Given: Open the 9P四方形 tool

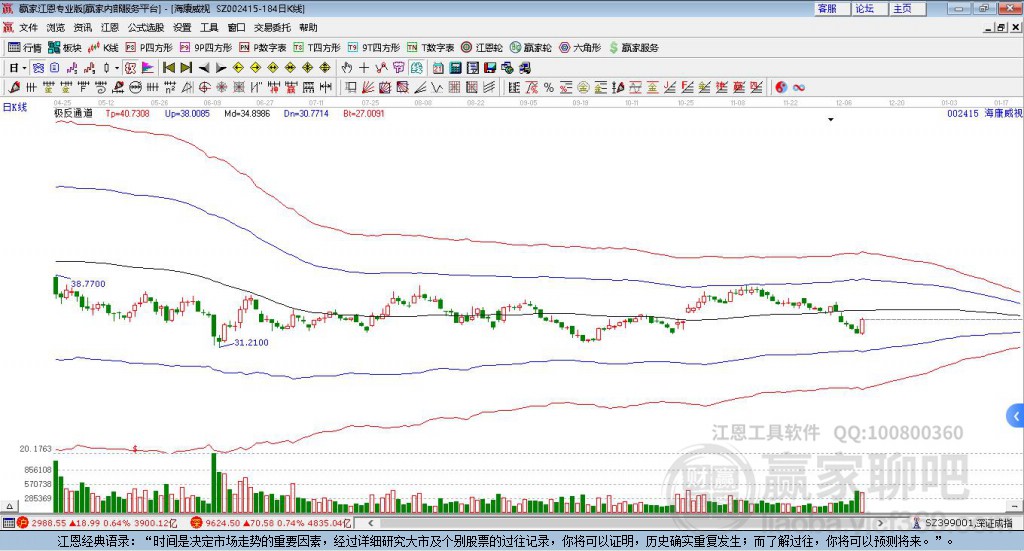Looking at the screenshot, I should [206, 48].
